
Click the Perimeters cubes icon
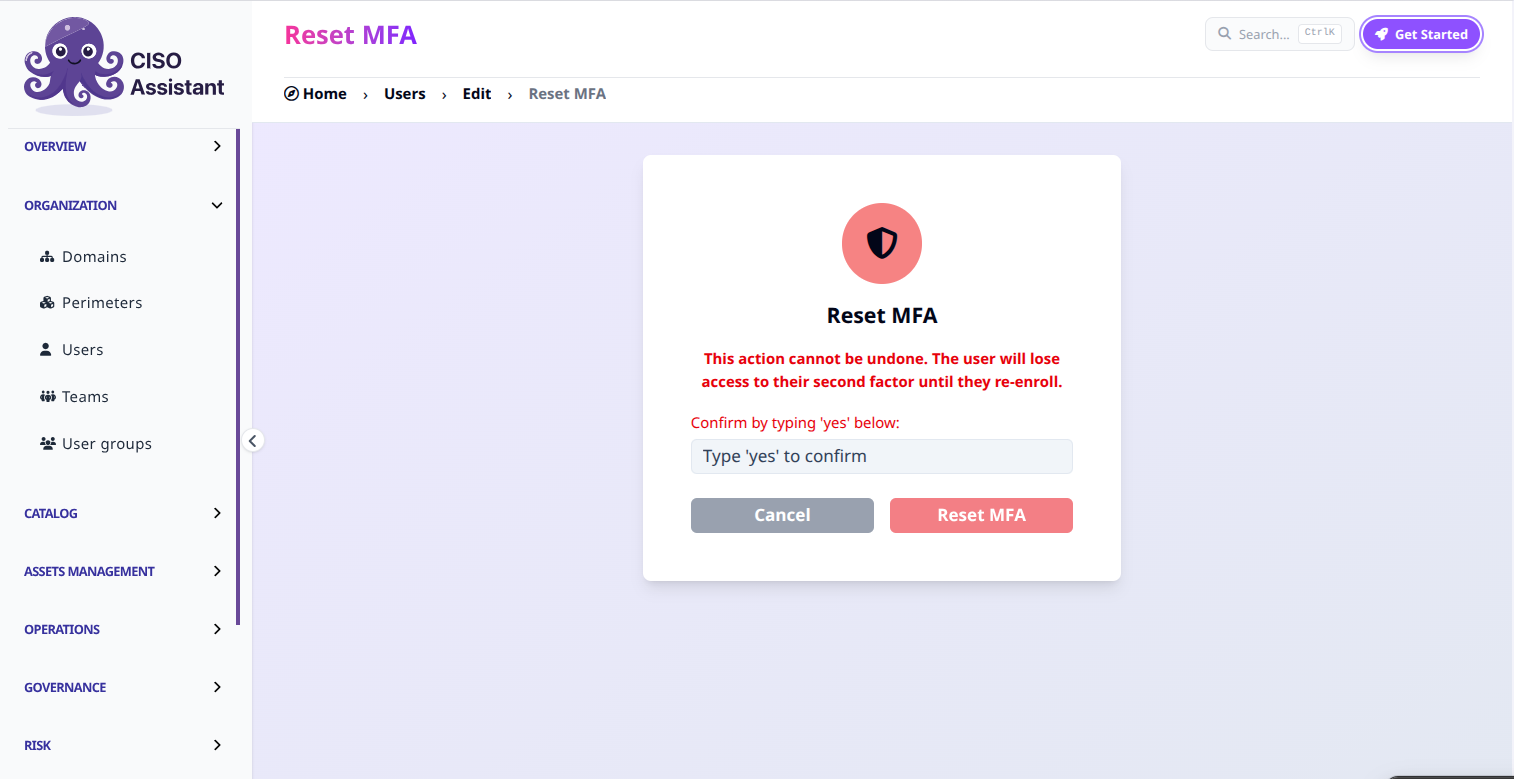click(47, 303)
